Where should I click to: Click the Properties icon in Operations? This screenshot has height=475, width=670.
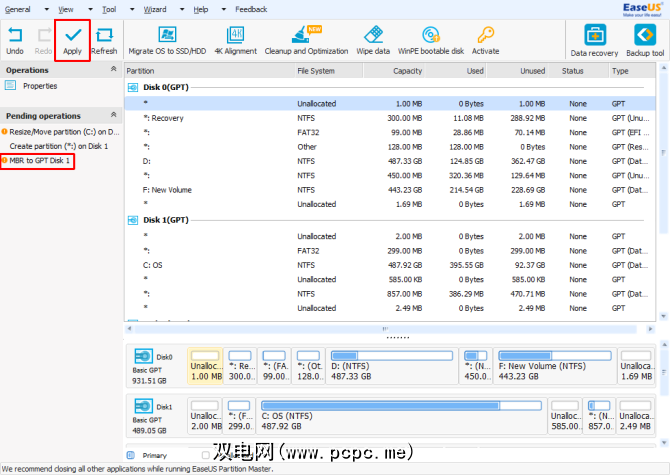[x=10, y=85]
